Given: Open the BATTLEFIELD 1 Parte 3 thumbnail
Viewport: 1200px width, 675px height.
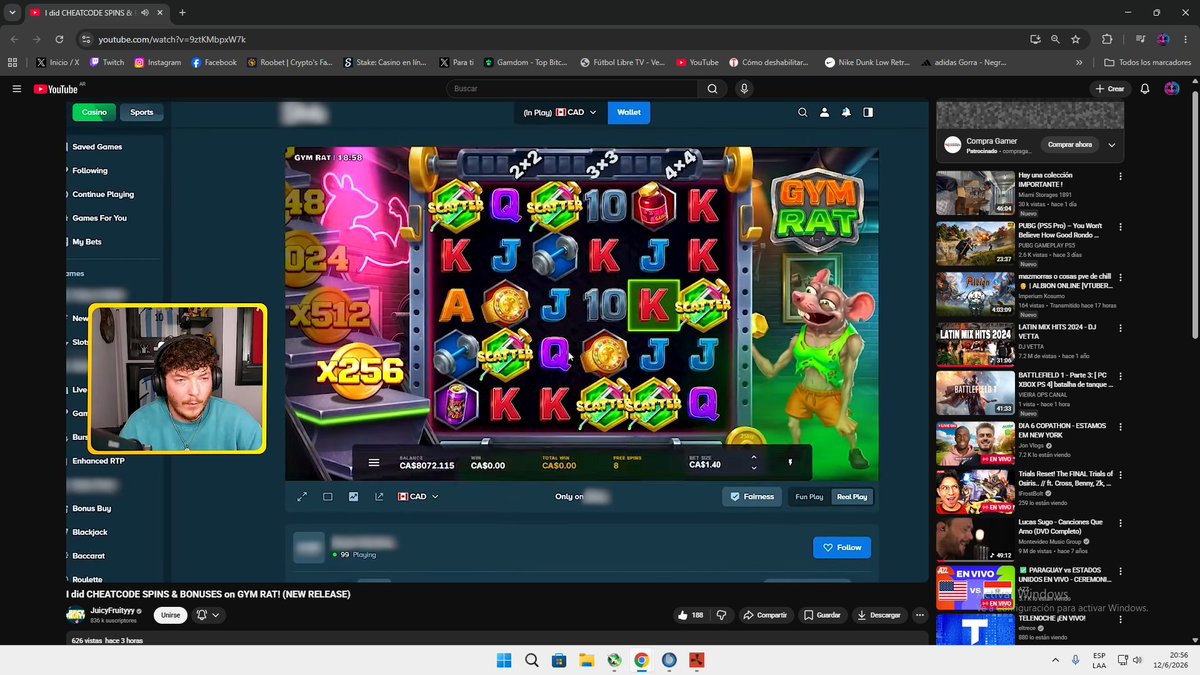Looking at the screenshot, I should (975, 393).
